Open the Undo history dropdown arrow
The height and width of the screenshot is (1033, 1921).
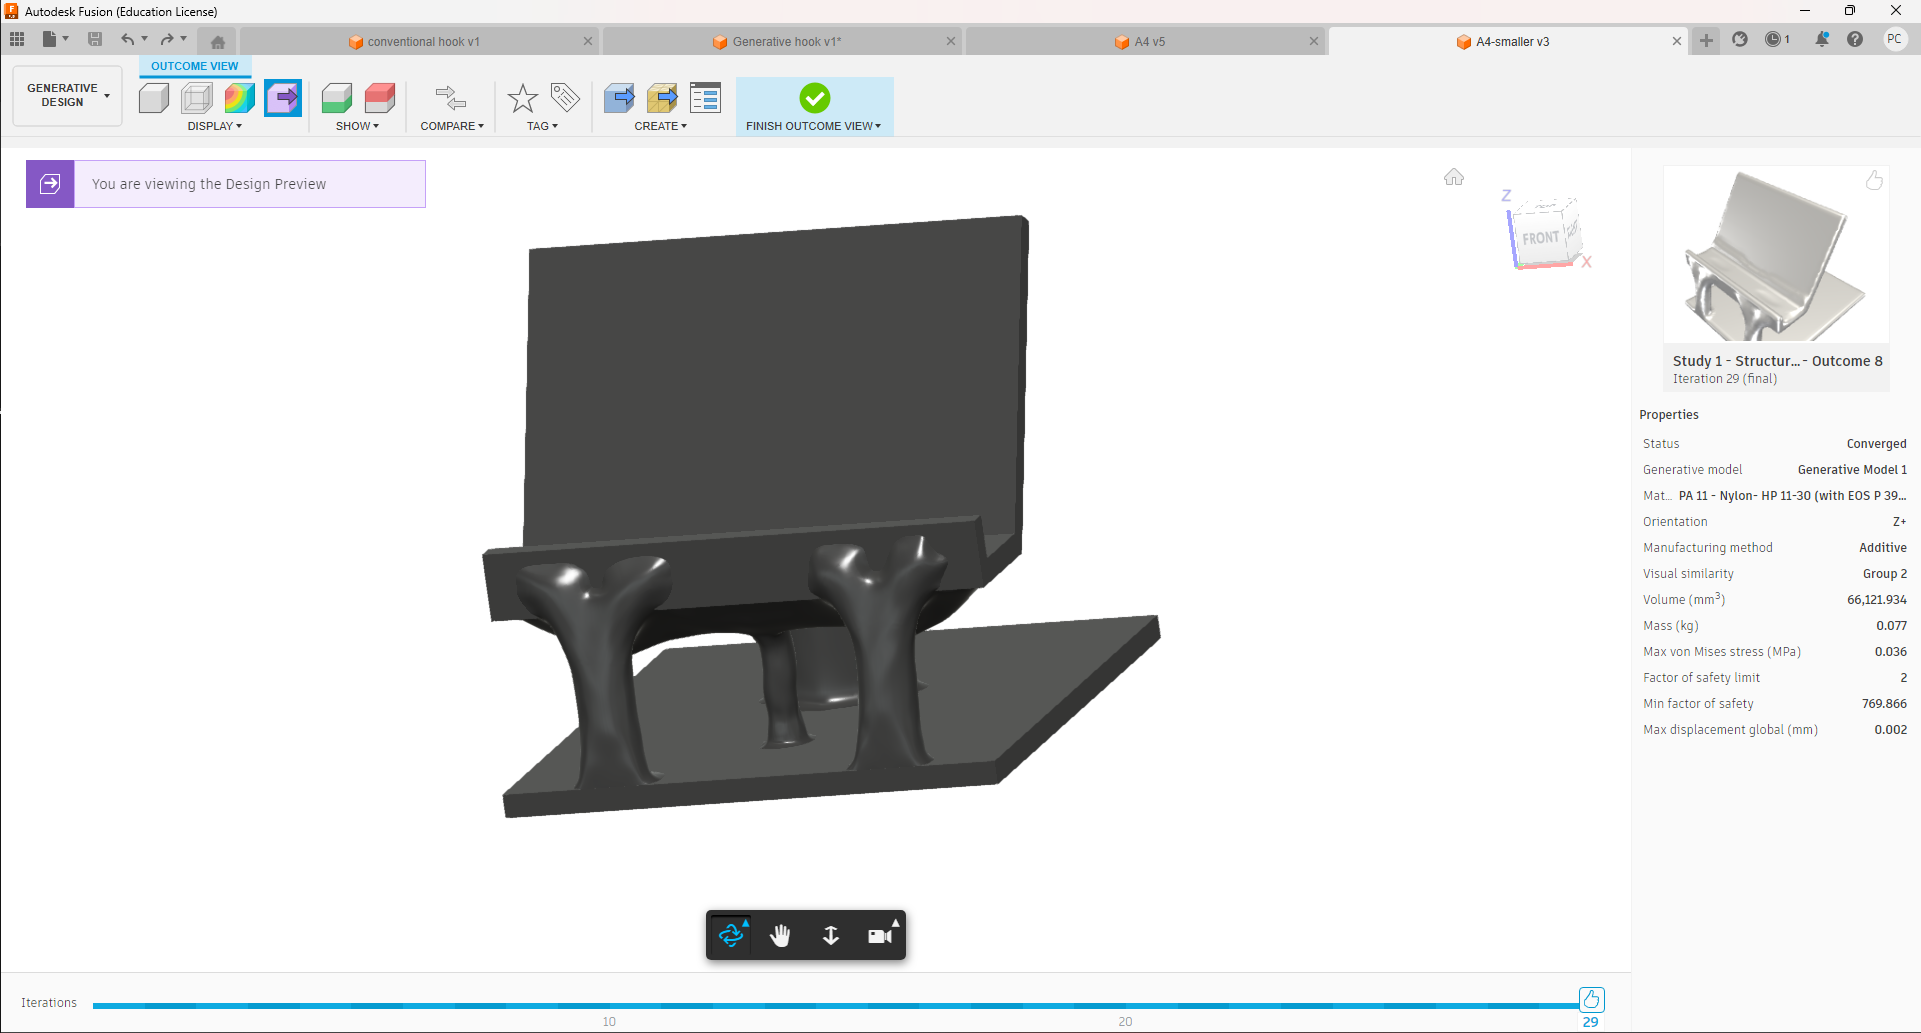click(x=145, y=39)
